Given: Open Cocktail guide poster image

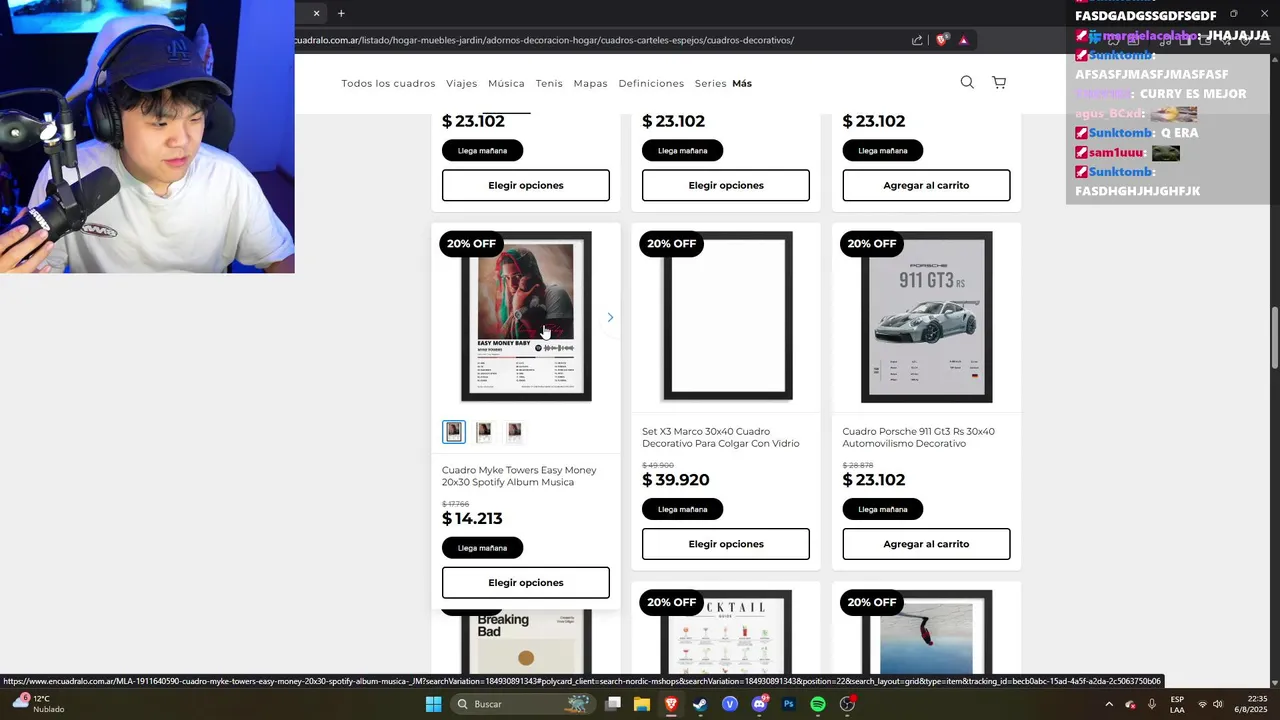Looking at the screenshot, I should point(727,632).
